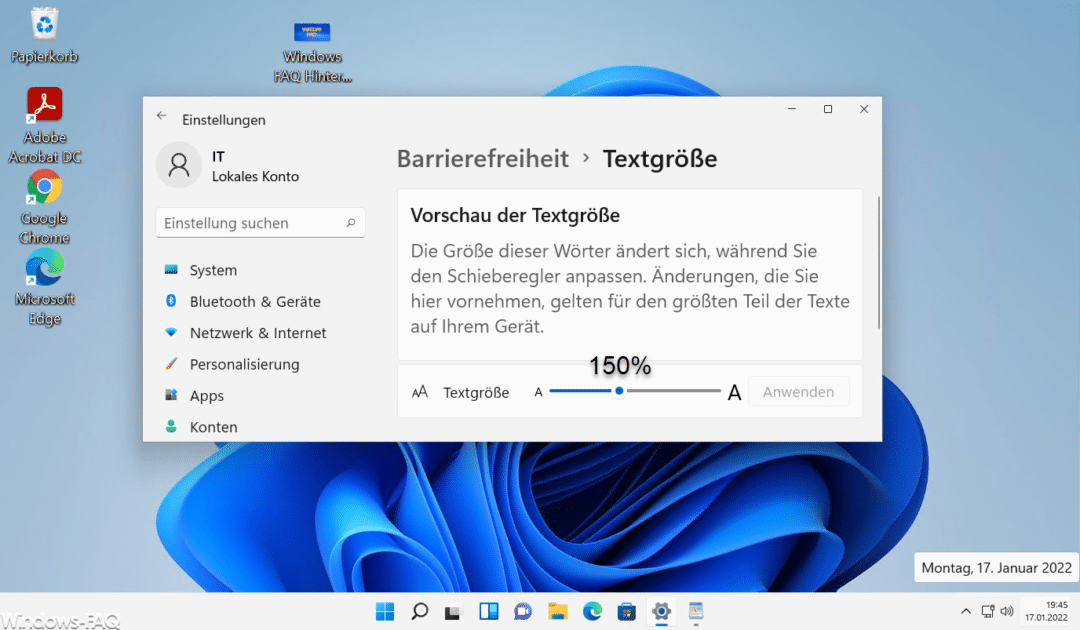The width and height of the screenshot is (1080, 630).
Task: Click small A at slider start
Action: click(x=539, y=392)
